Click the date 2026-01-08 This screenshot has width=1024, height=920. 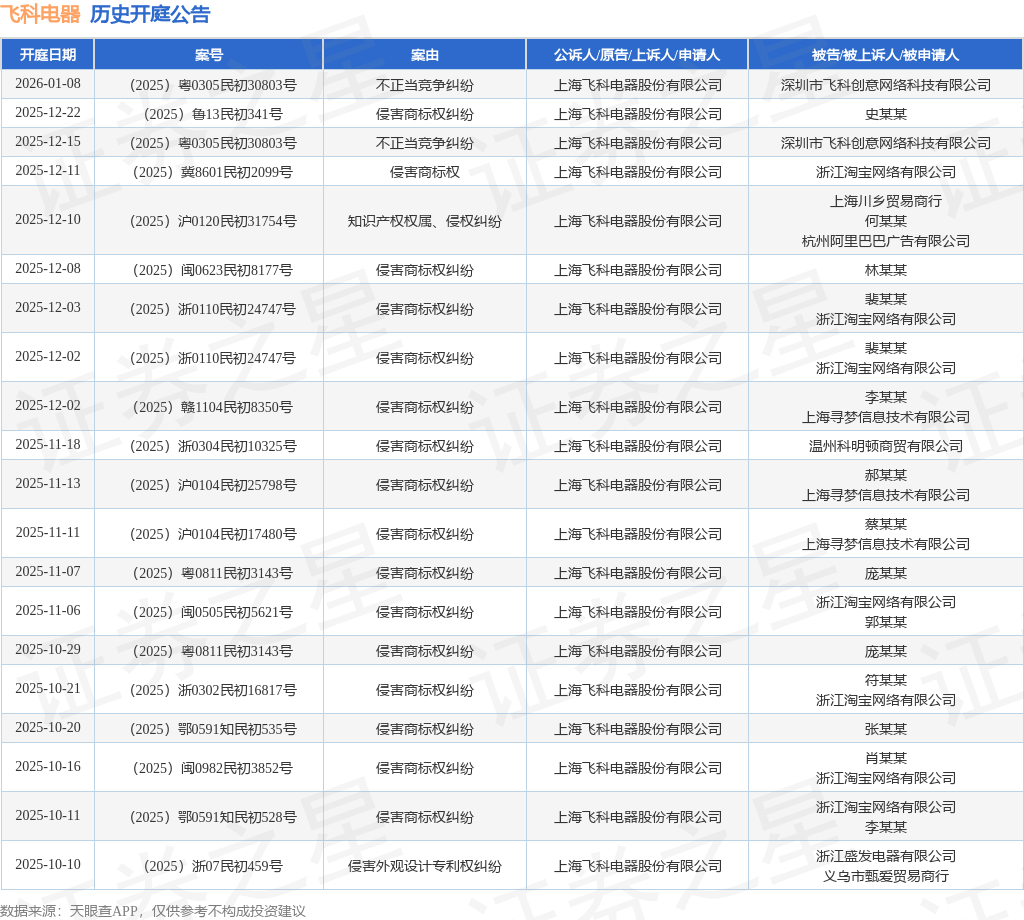coord(48,84)
